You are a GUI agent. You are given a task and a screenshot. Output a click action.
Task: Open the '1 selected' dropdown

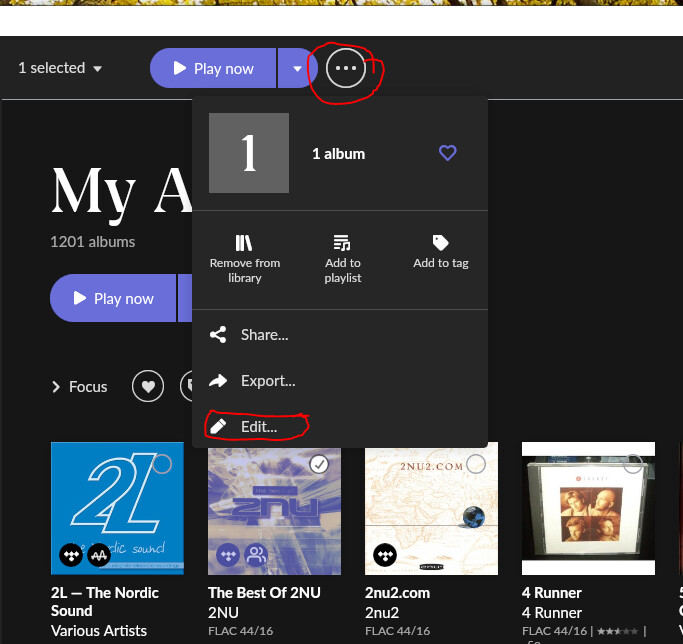click(60, 68)
